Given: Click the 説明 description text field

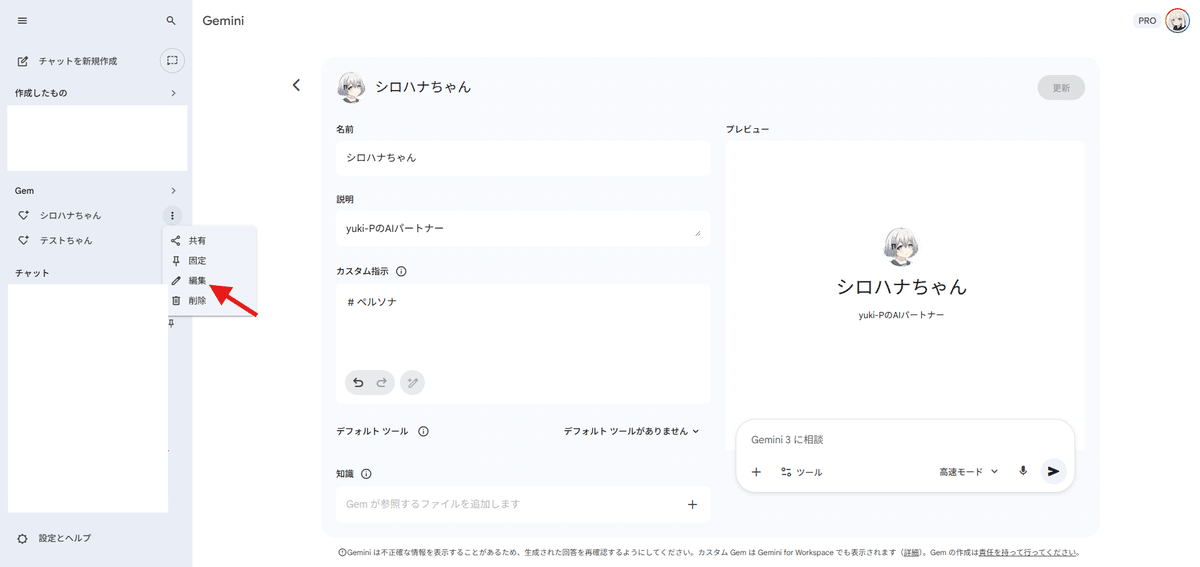Looking at the screenshot, I should tap(523, 228).
